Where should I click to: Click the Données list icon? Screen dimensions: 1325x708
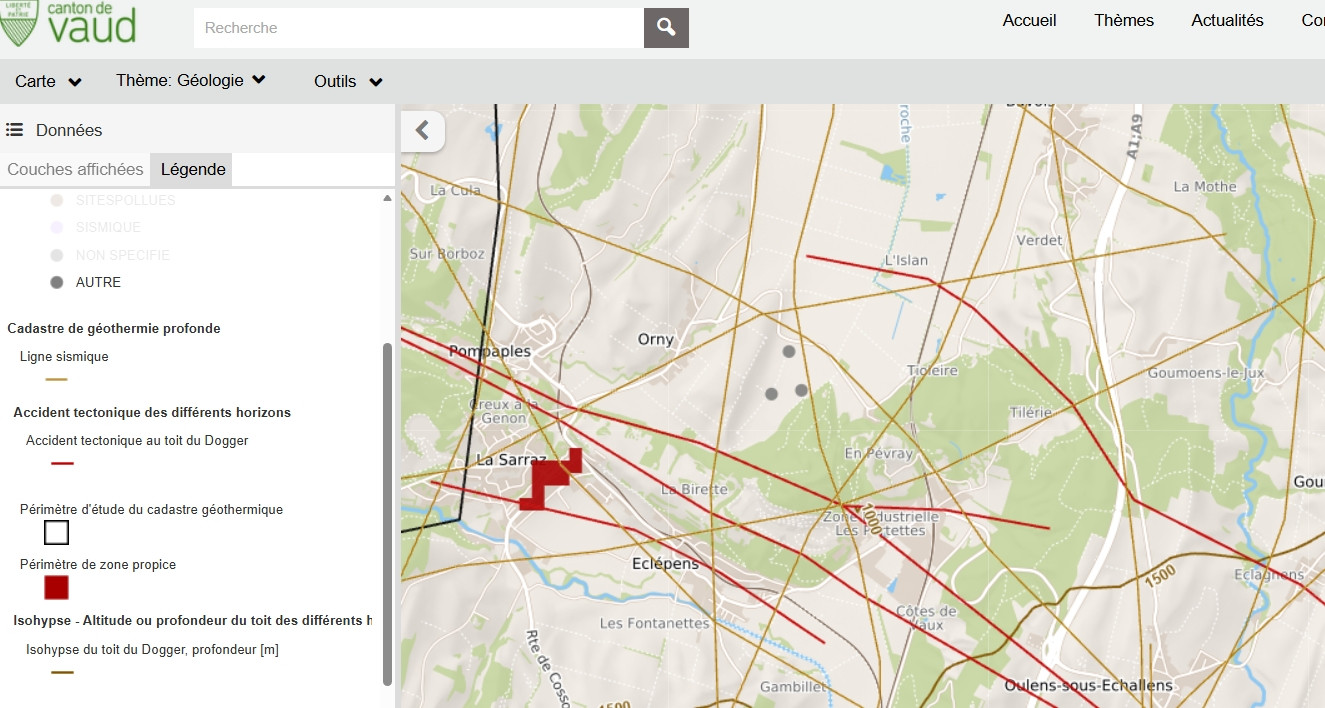[x=15, y=130]
